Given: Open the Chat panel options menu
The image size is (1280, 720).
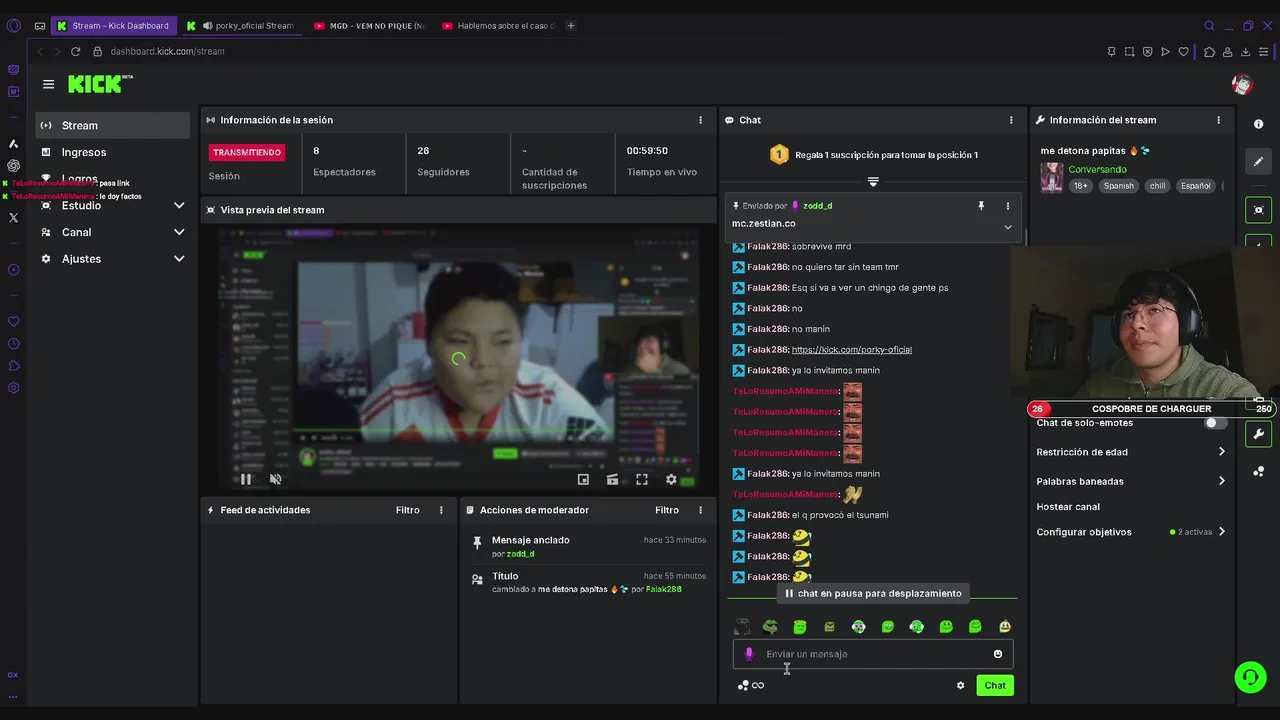Looking at the screenshot, I should click(x=1011, y=120).
